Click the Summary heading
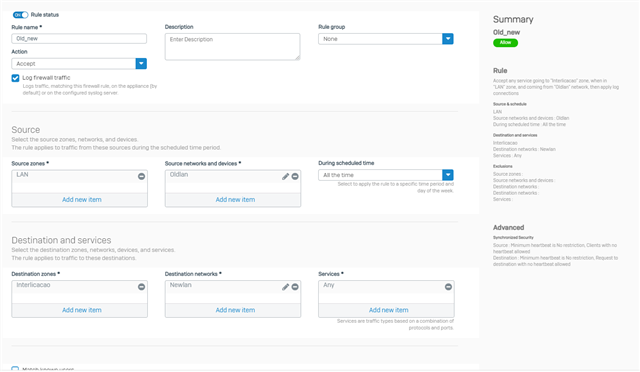Viewport: 640px width, 372px height. point(513,19)
